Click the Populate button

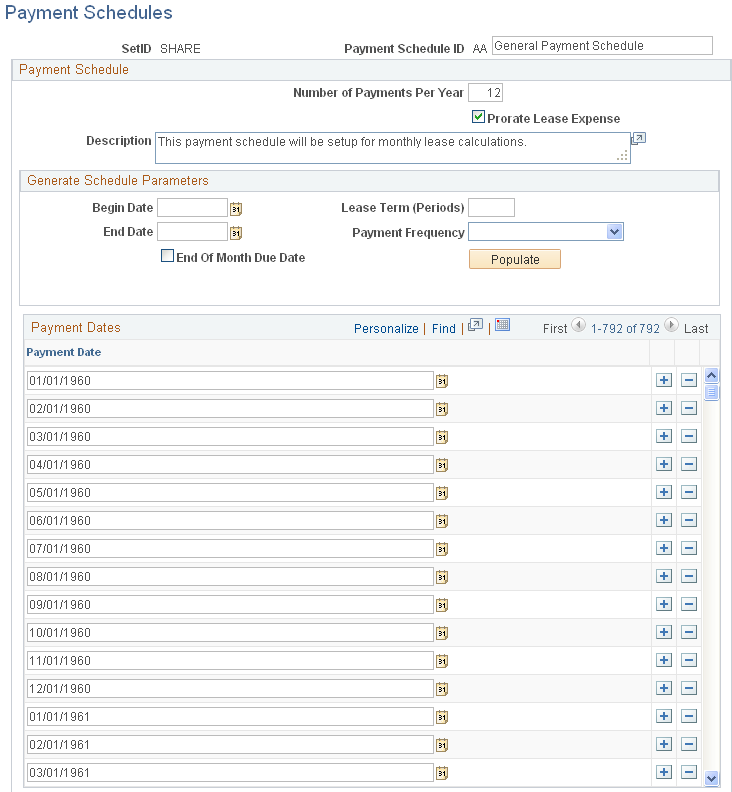click(x=515, y=259)
